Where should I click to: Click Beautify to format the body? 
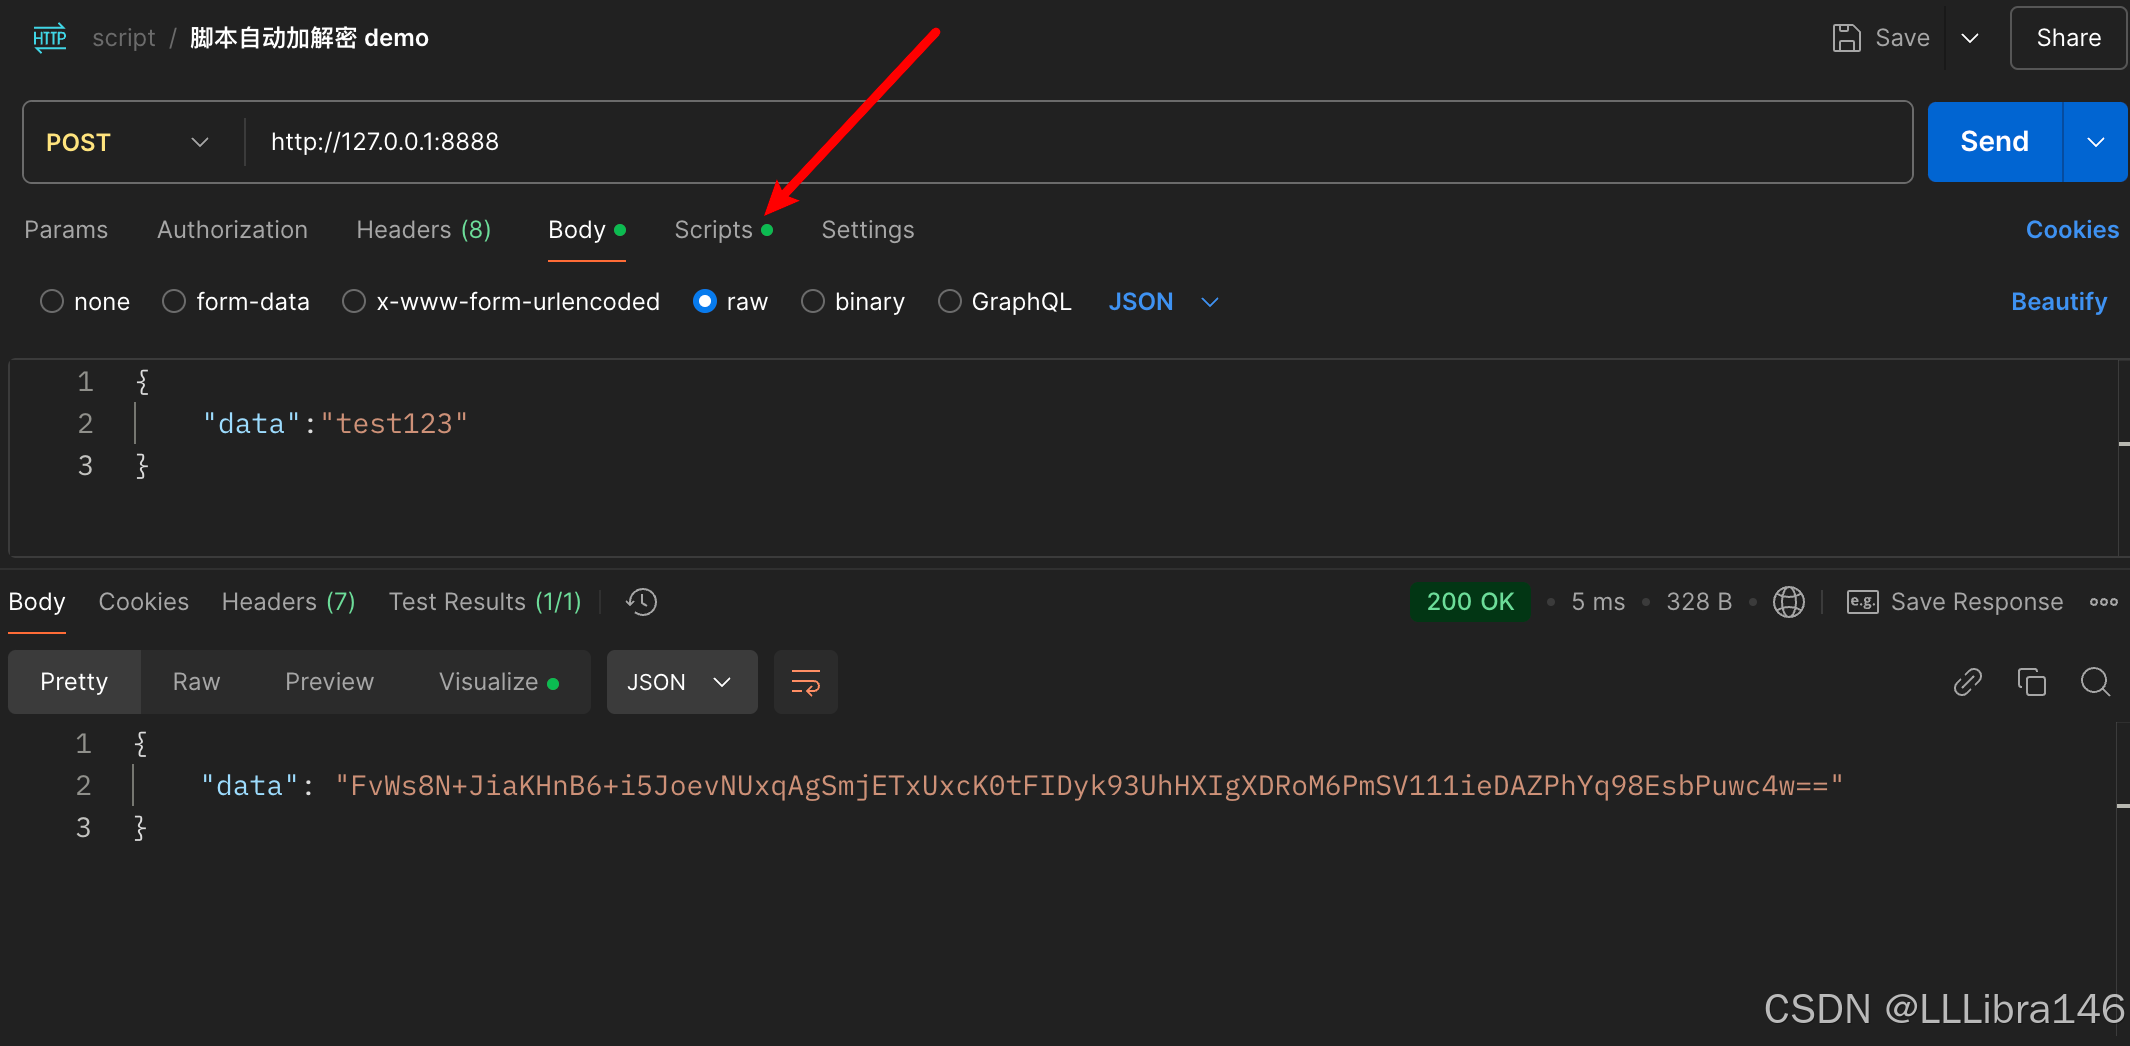(x=2059, y=302)
